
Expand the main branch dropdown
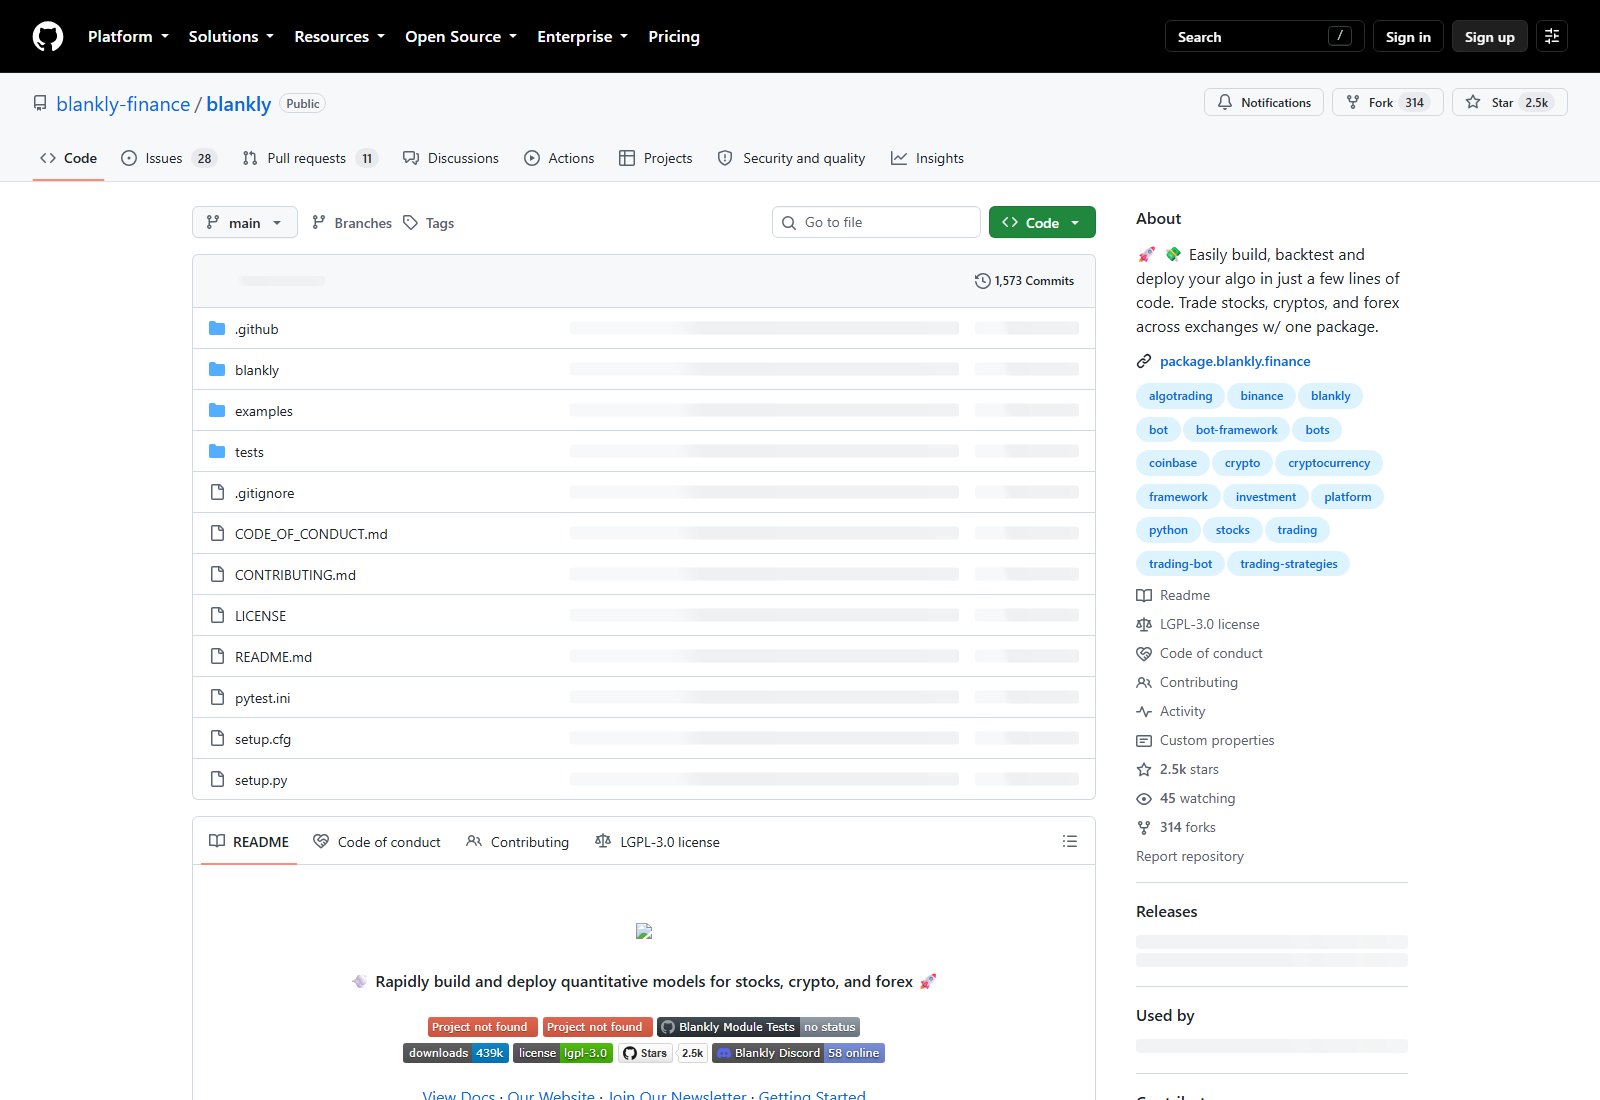(245, 223)
